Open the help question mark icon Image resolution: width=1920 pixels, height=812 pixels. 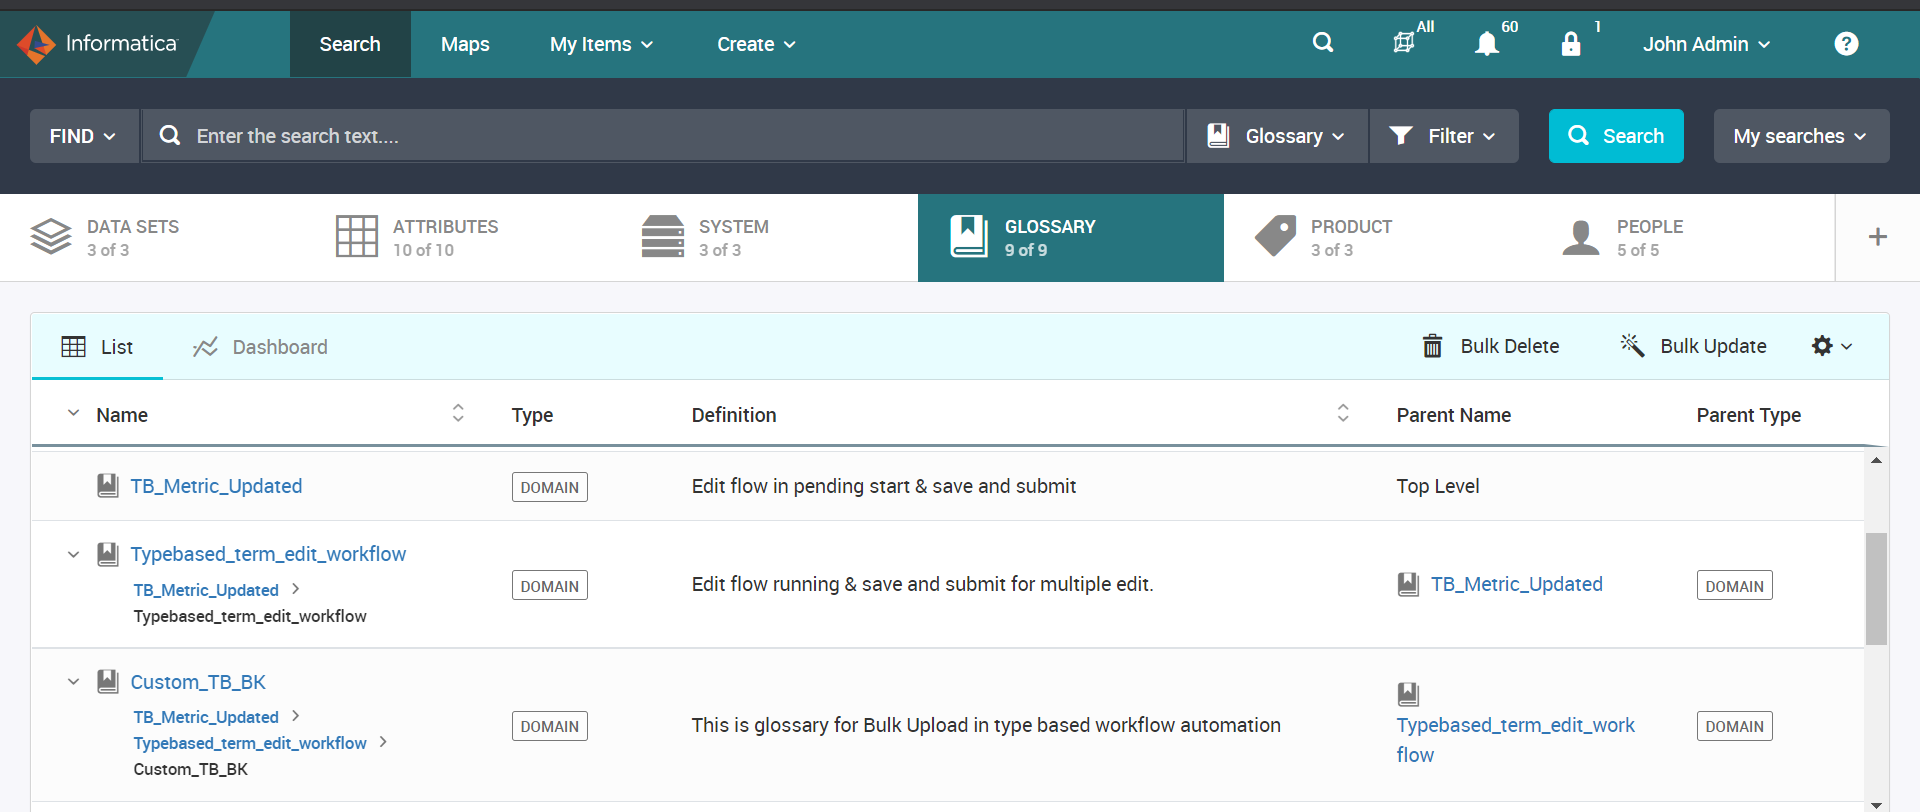click(1846, 44)
